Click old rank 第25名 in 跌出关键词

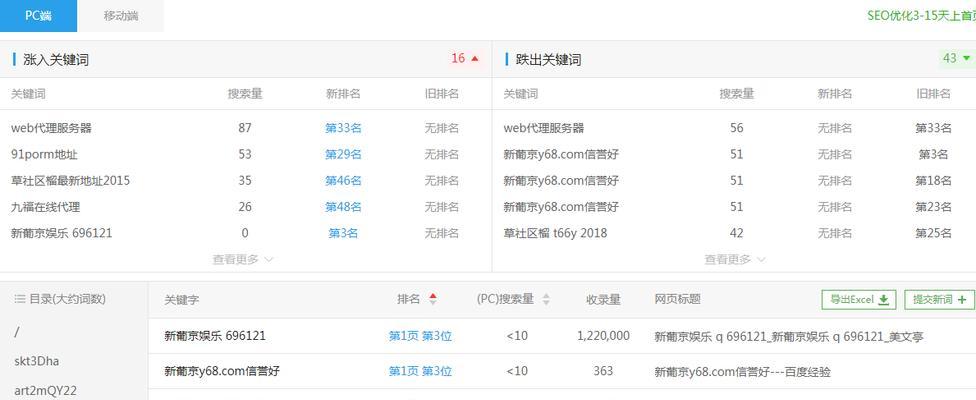click(933, 233)
